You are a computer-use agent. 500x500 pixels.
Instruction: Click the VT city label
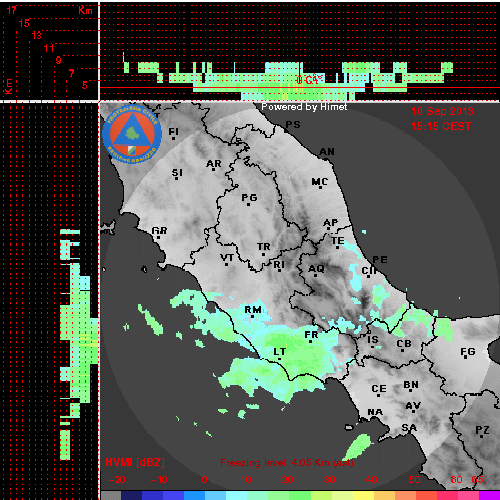coord(227,258)
